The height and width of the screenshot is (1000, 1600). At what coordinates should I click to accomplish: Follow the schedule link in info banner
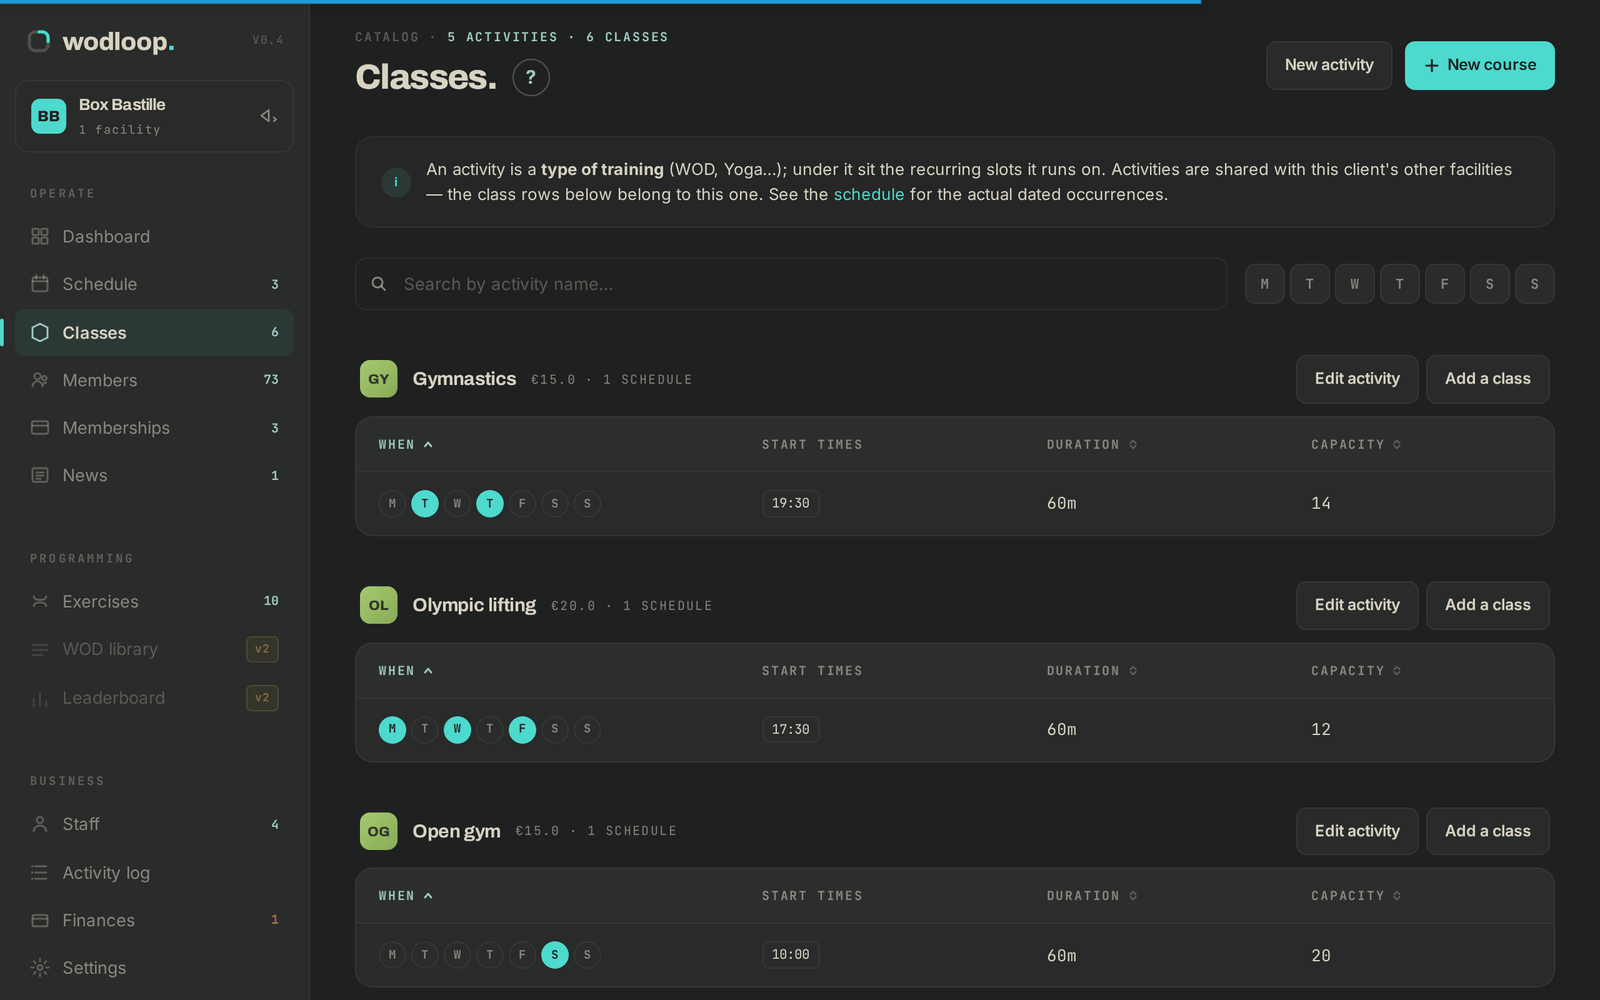[x=868, y=194]
